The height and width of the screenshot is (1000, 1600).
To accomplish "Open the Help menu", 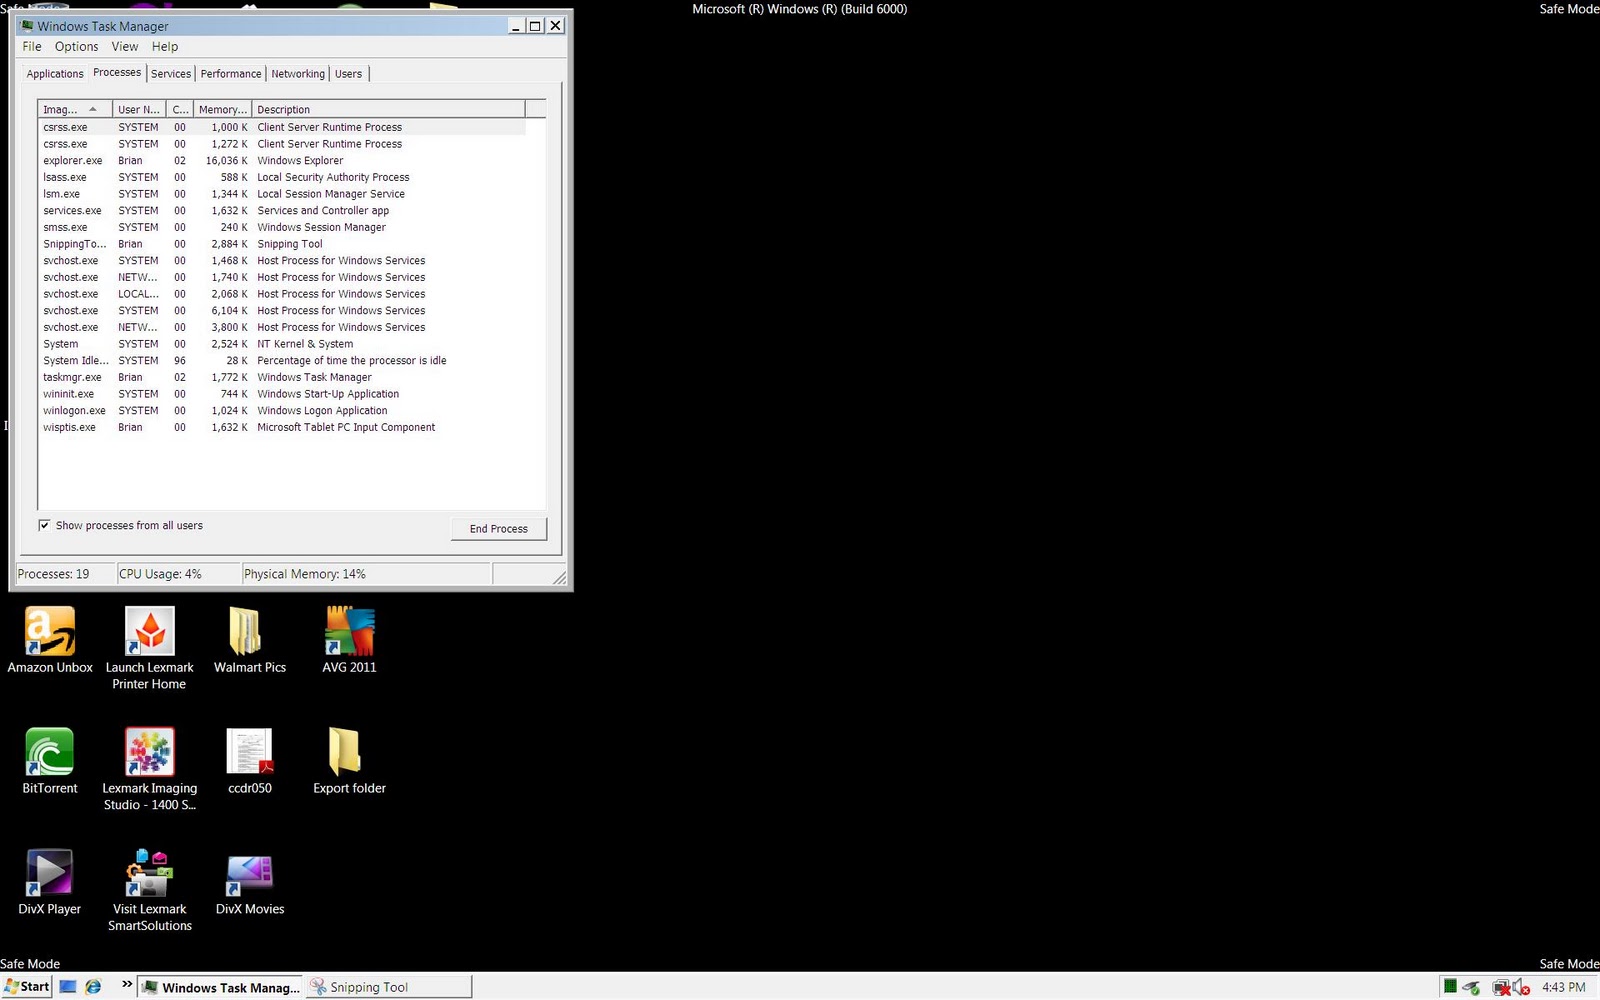I will 165,47.
